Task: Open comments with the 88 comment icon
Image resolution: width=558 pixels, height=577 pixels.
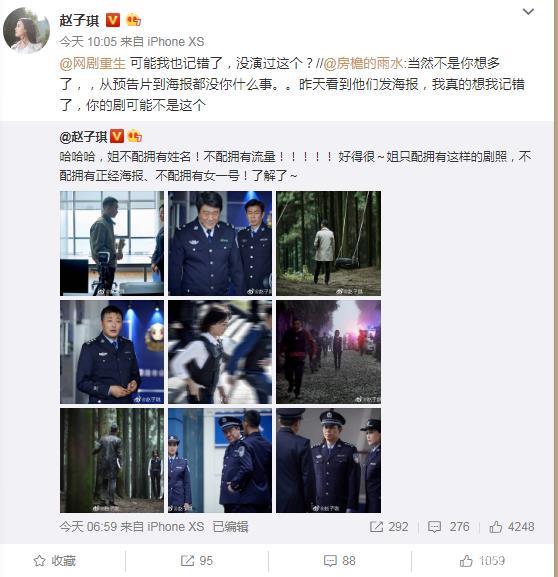Action: [x=330, y=561]
